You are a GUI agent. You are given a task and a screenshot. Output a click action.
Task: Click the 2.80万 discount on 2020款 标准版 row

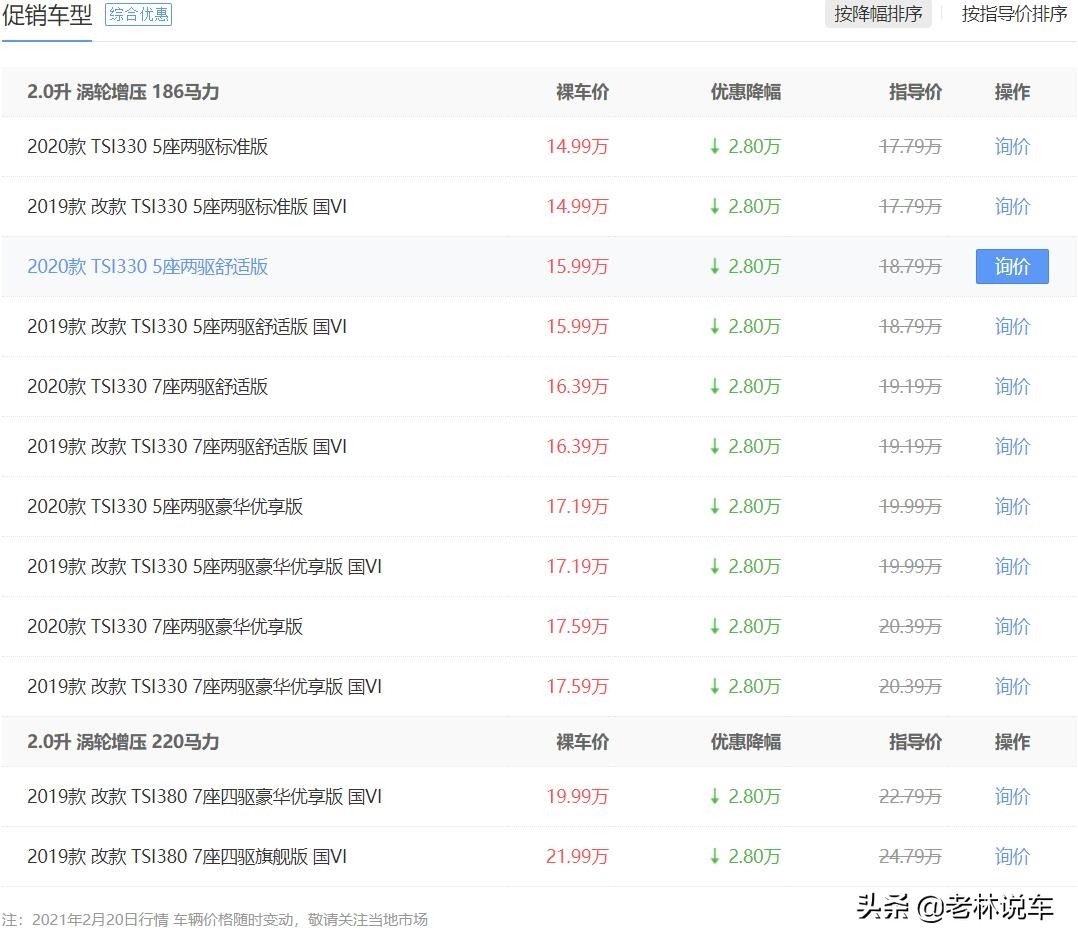tap(745, 146)
